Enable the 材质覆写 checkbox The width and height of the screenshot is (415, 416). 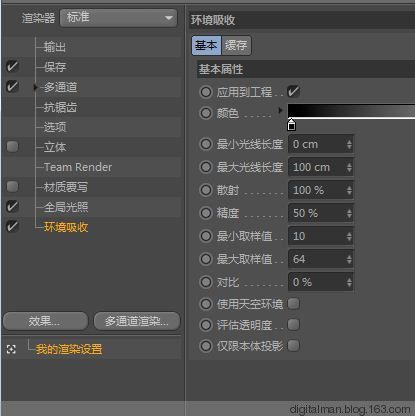click(12, 187)
